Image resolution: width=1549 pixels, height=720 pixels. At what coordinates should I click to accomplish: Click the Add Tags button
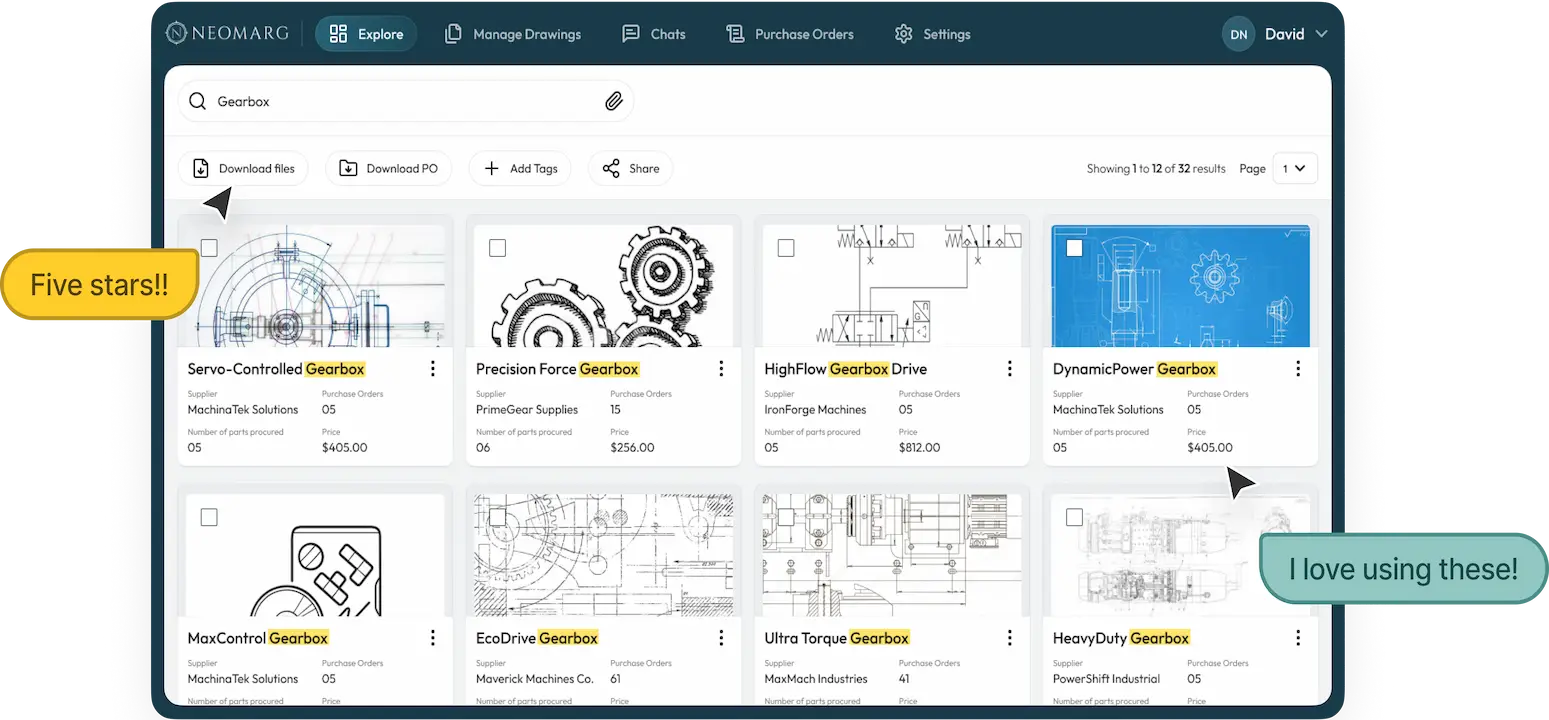tap(519, 168)
